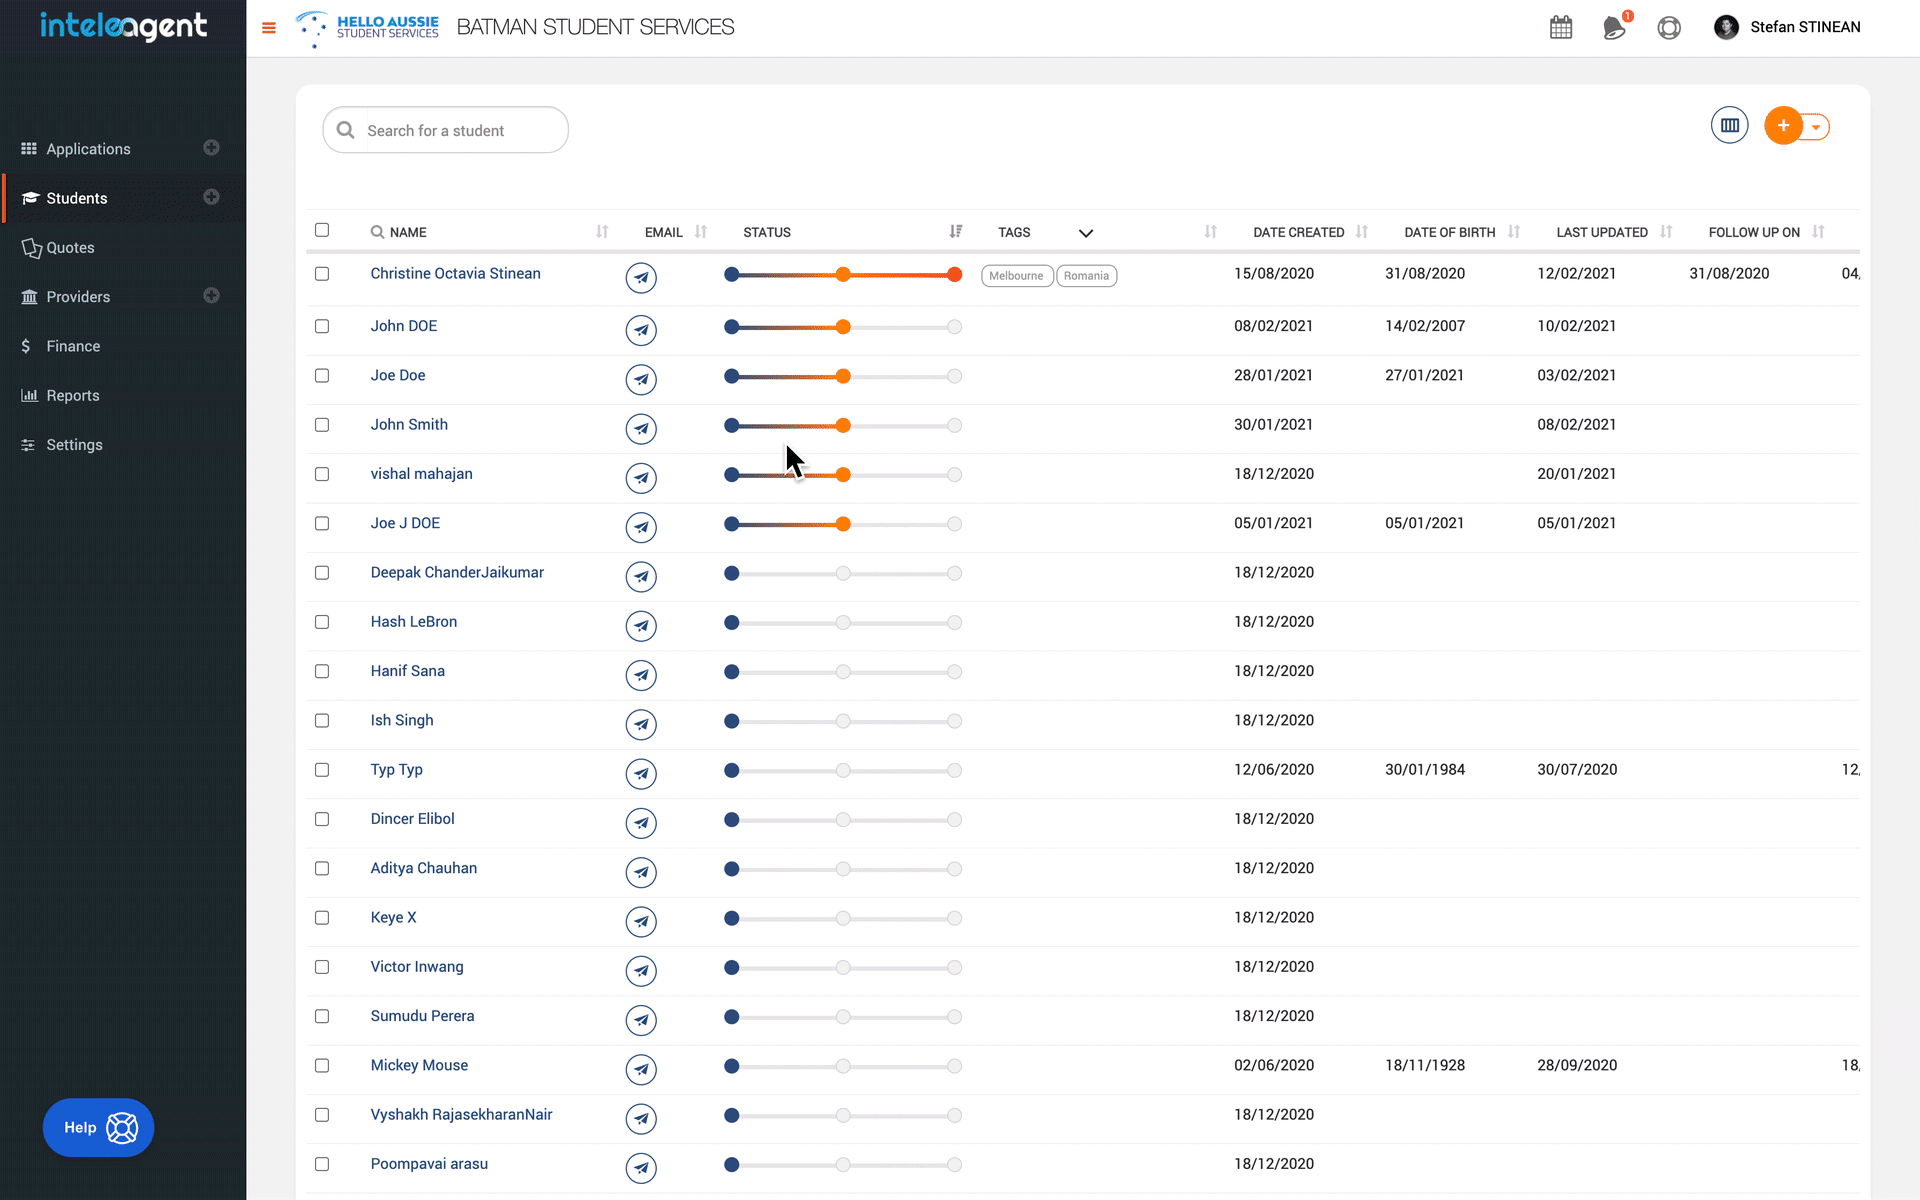Open dropdown arrow next to add button
The height and width of the screenshot is (1200, 1920).
[1816, 127]
